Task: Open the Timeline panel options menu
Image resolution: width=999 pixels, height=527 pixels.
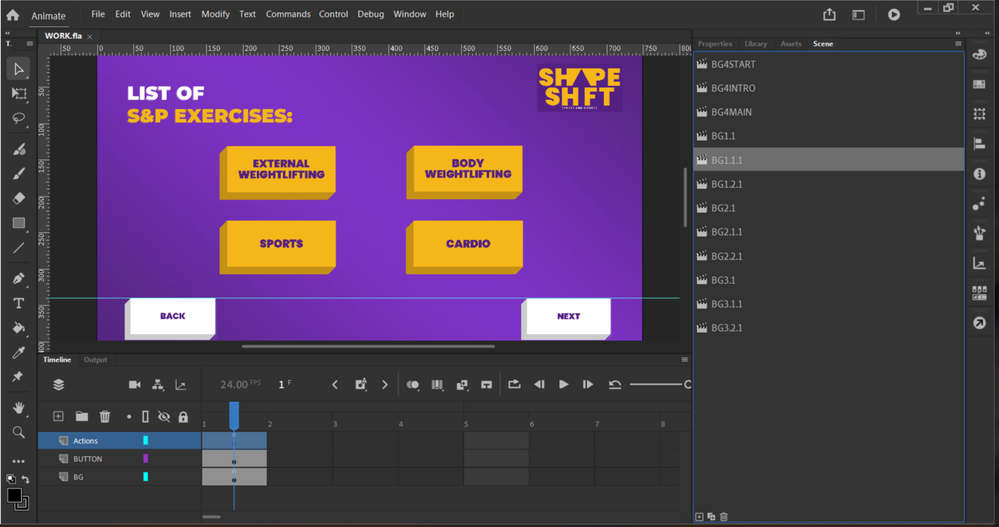Action: (x=685, y=360)
